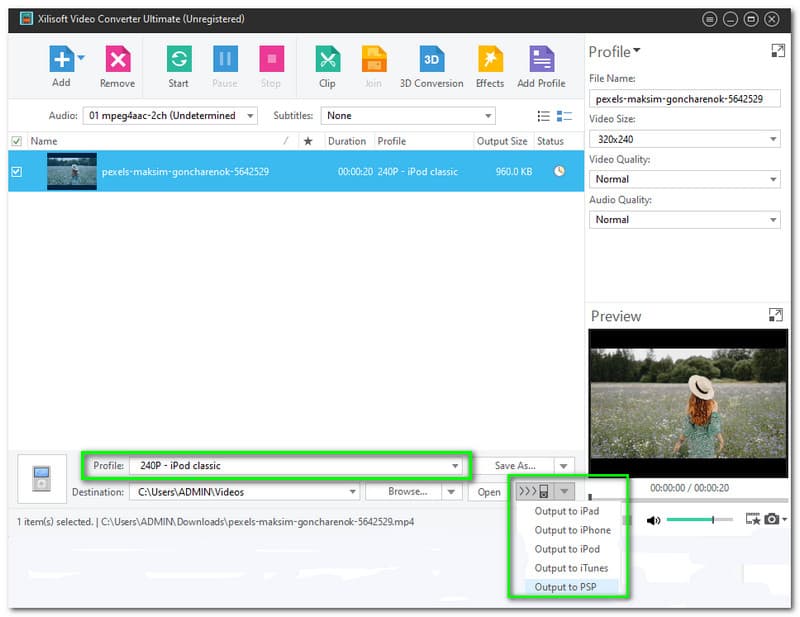Image resolution: width=800 pixels, height=617 pixels.
Task: Toggle the select-all checkbox in list header
Action: point(16,141)
